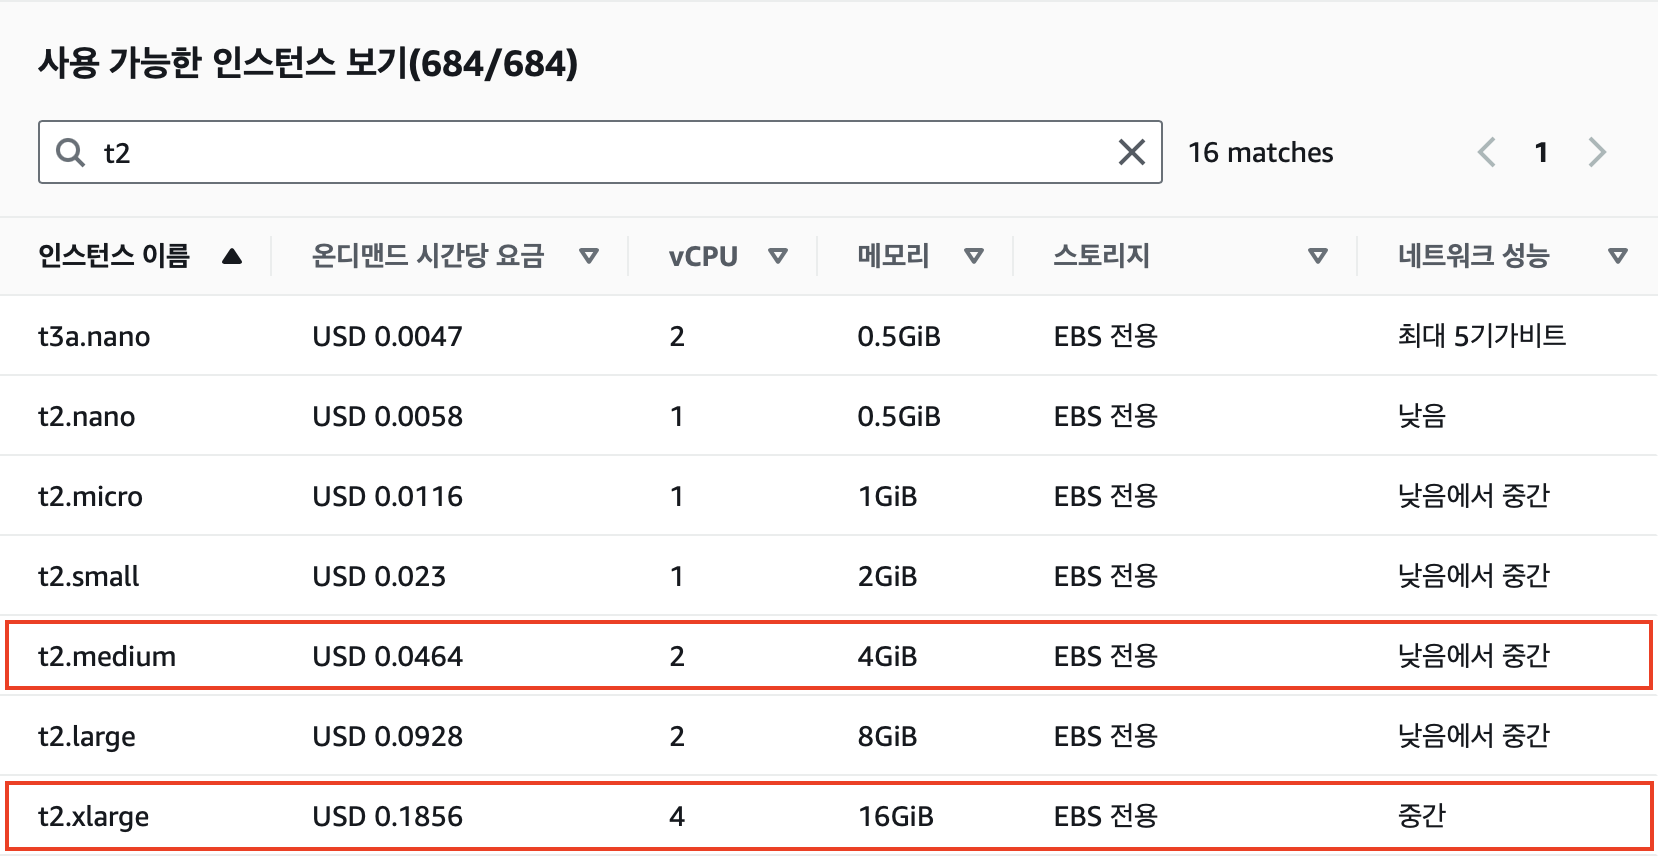Click the USD 0.0928 price cell
The height and width of the screenshot is (858, 1658).
(x=387, y=736)
